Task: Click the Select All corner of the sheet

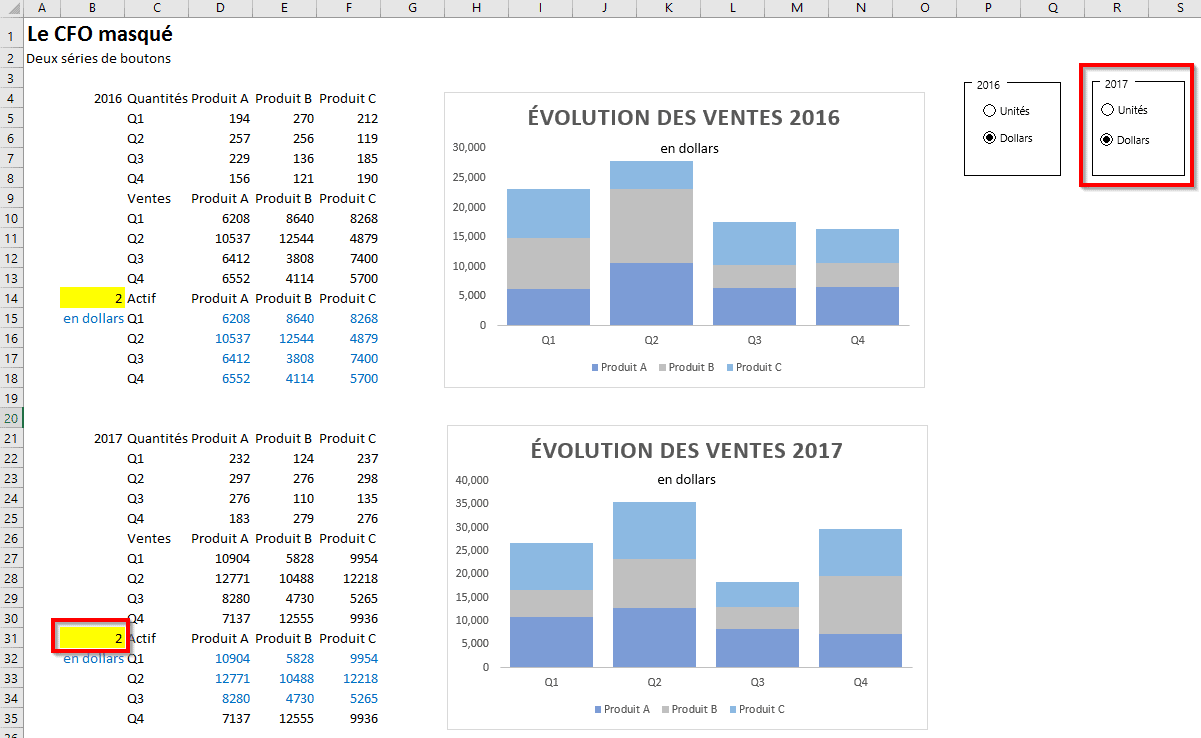Action: [10, 8]
